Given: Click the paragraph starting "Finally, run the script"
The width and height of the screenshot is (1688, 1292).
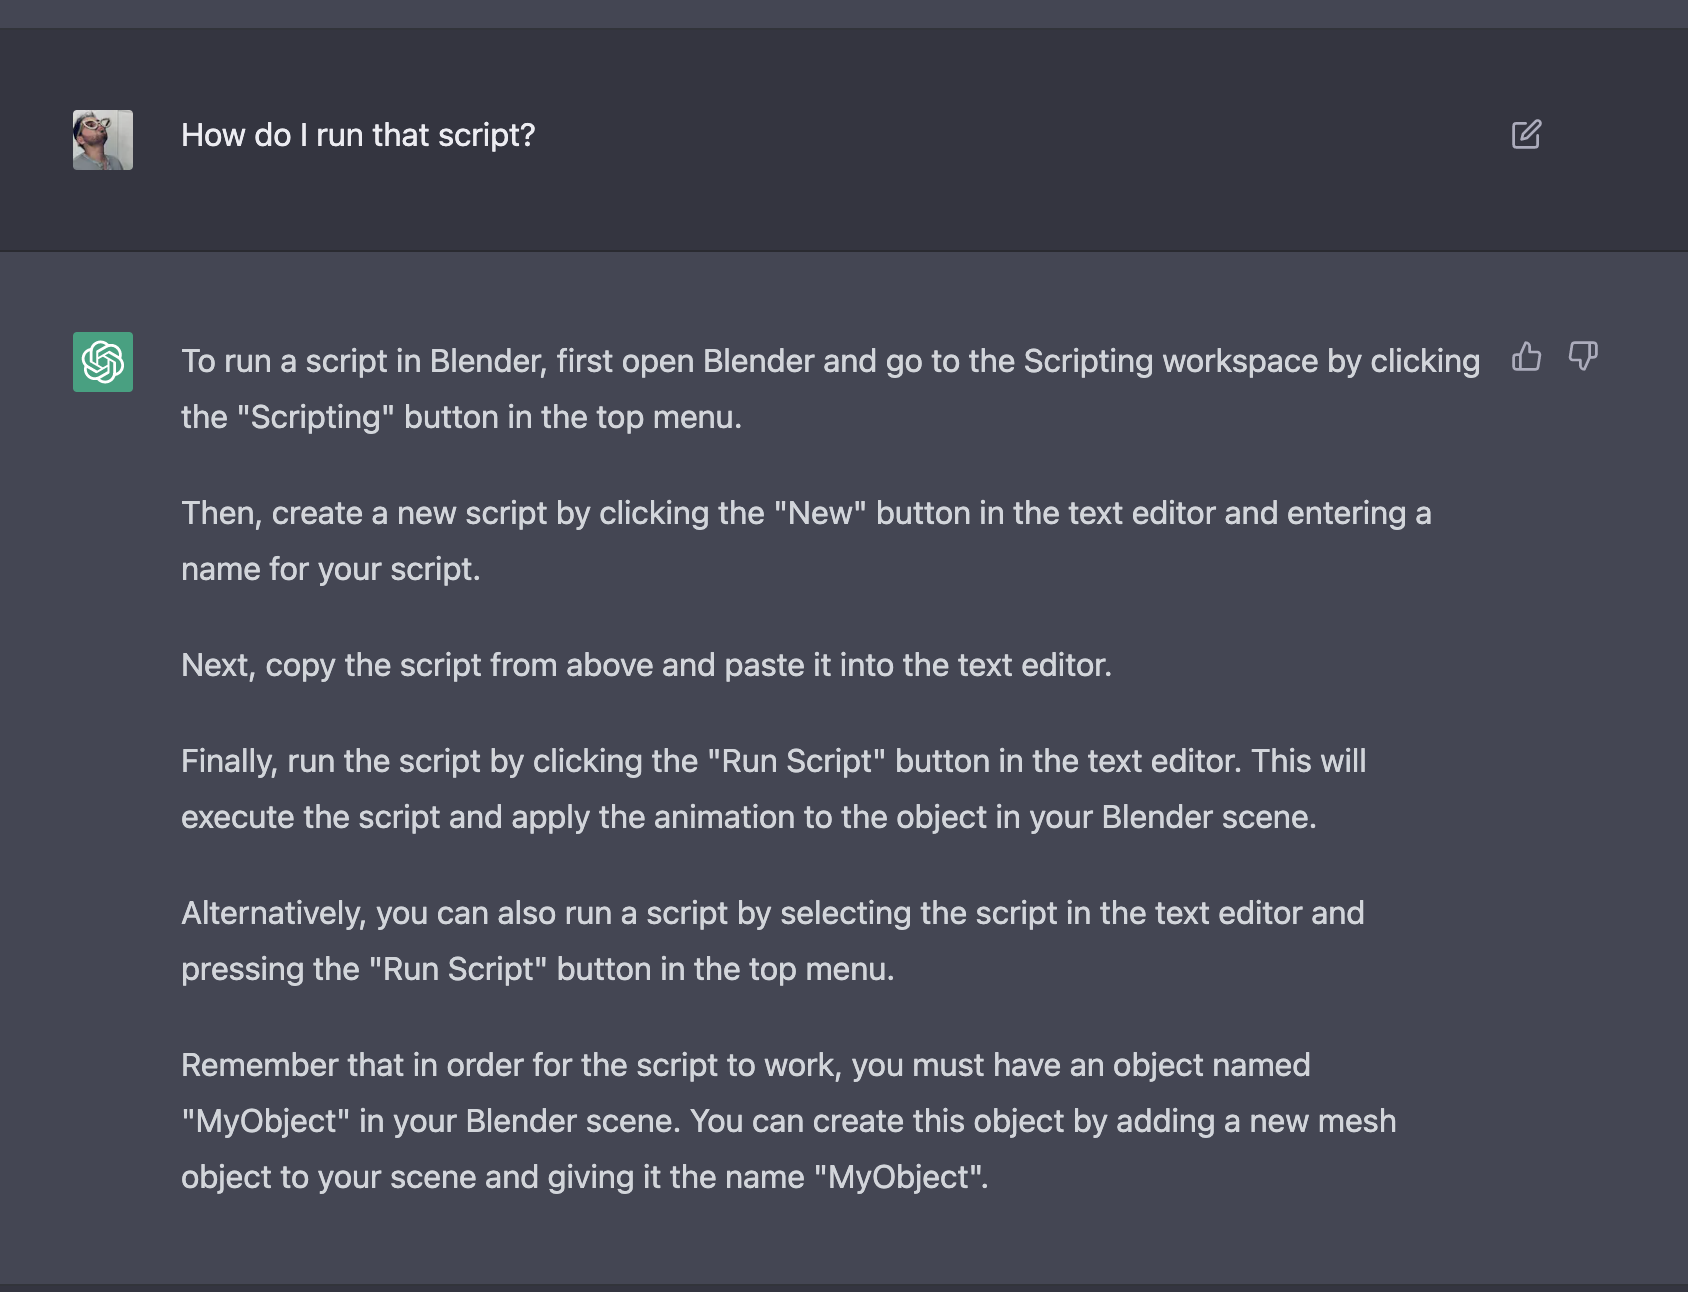Looking at the screenshot, I should pos(773,789).
